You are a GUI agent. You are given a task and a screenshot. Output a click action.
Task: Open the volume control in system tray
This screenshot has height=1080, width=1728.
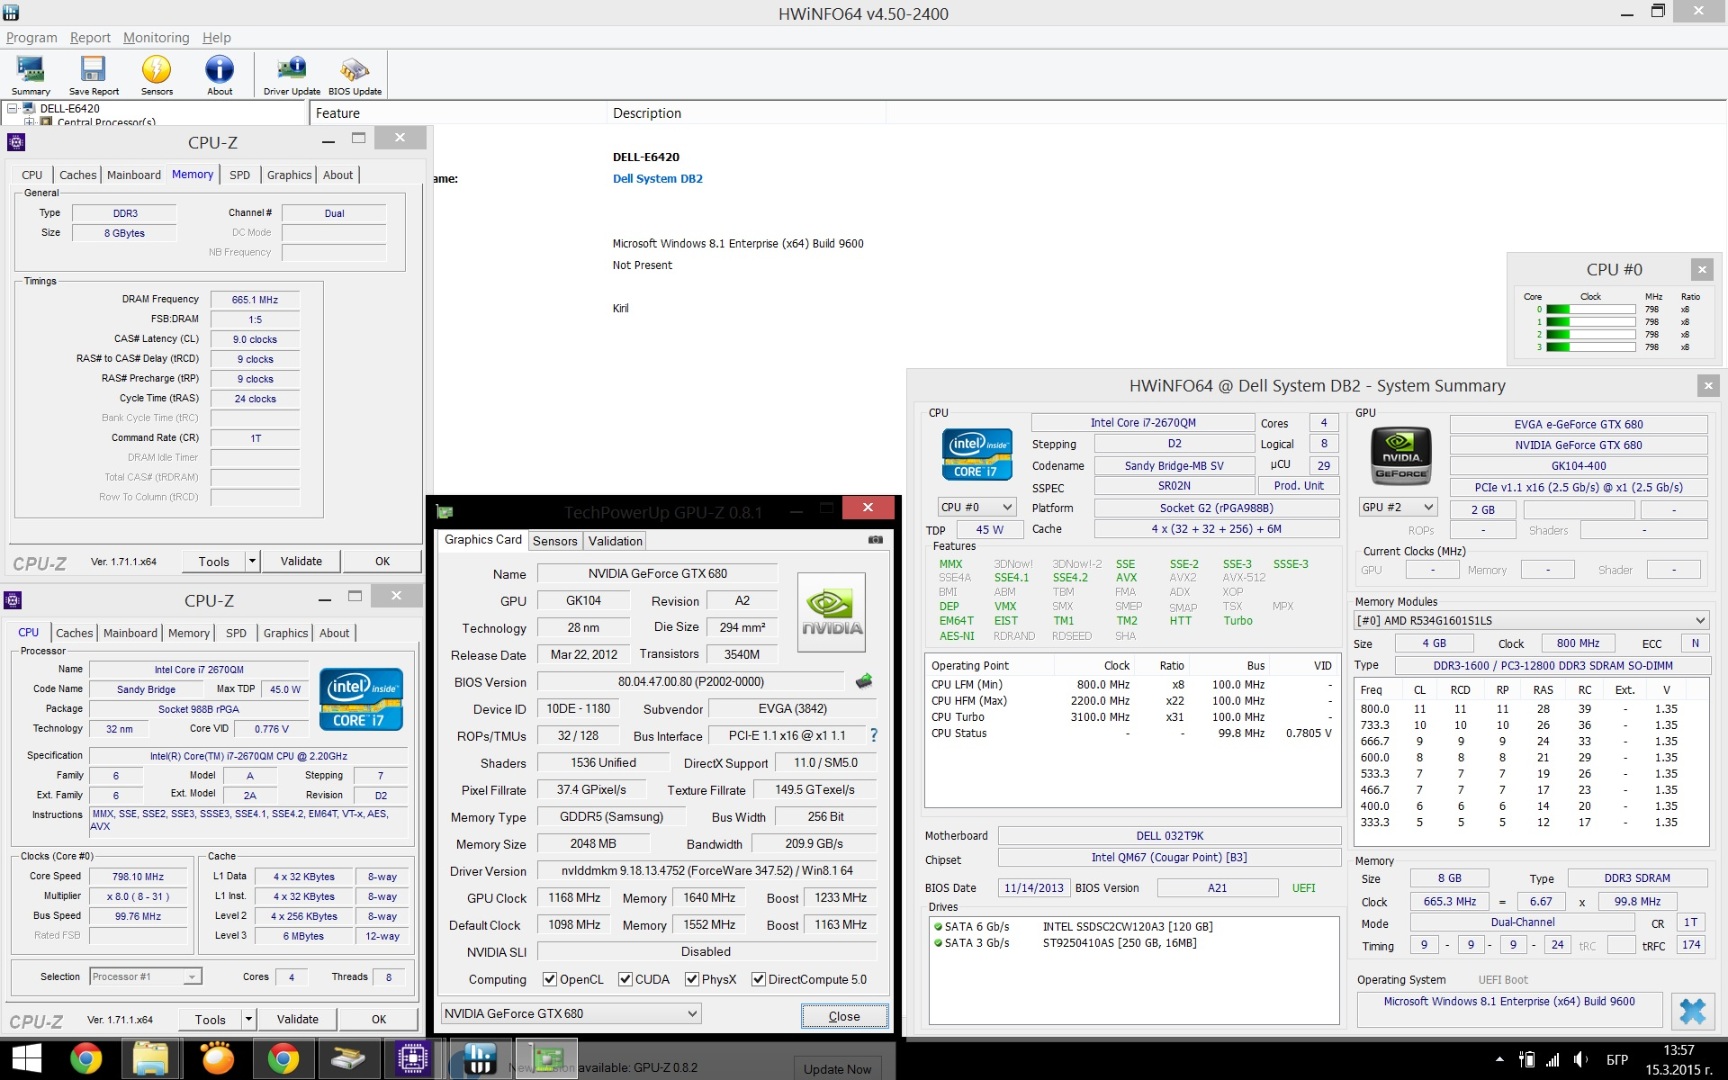pyautogui.click(x=1581, y=1060)
